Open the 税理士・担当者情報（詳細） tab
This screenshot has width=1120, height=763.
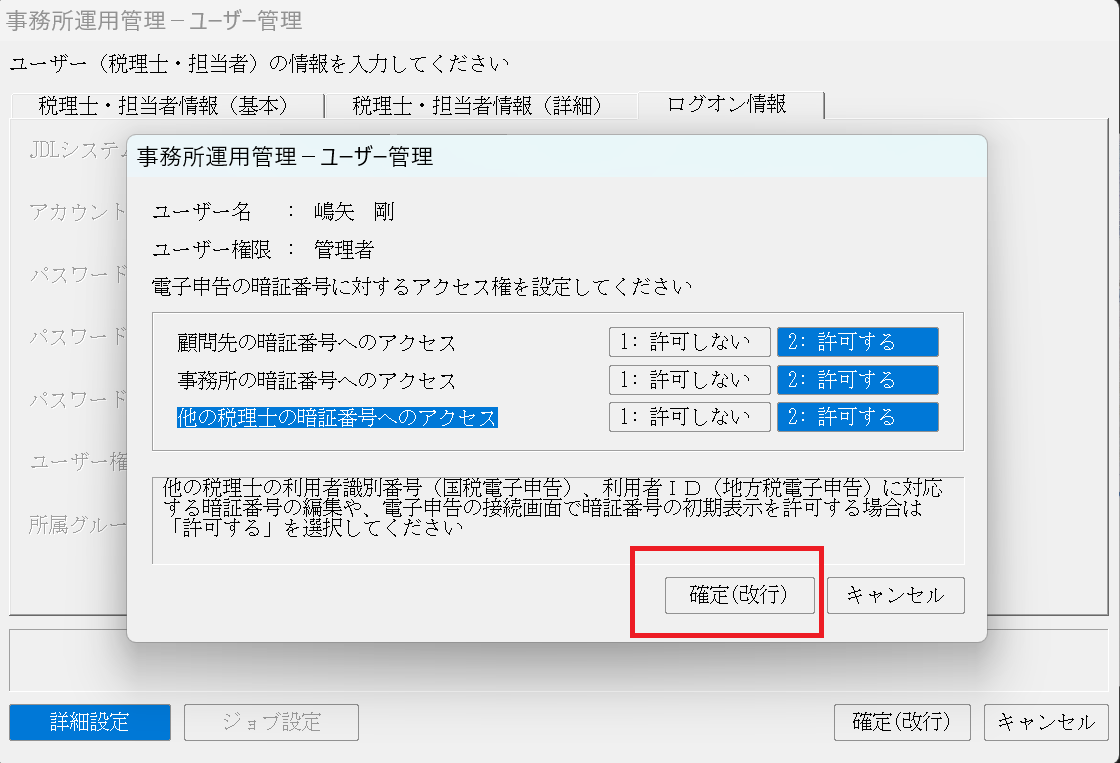[478, 105]
